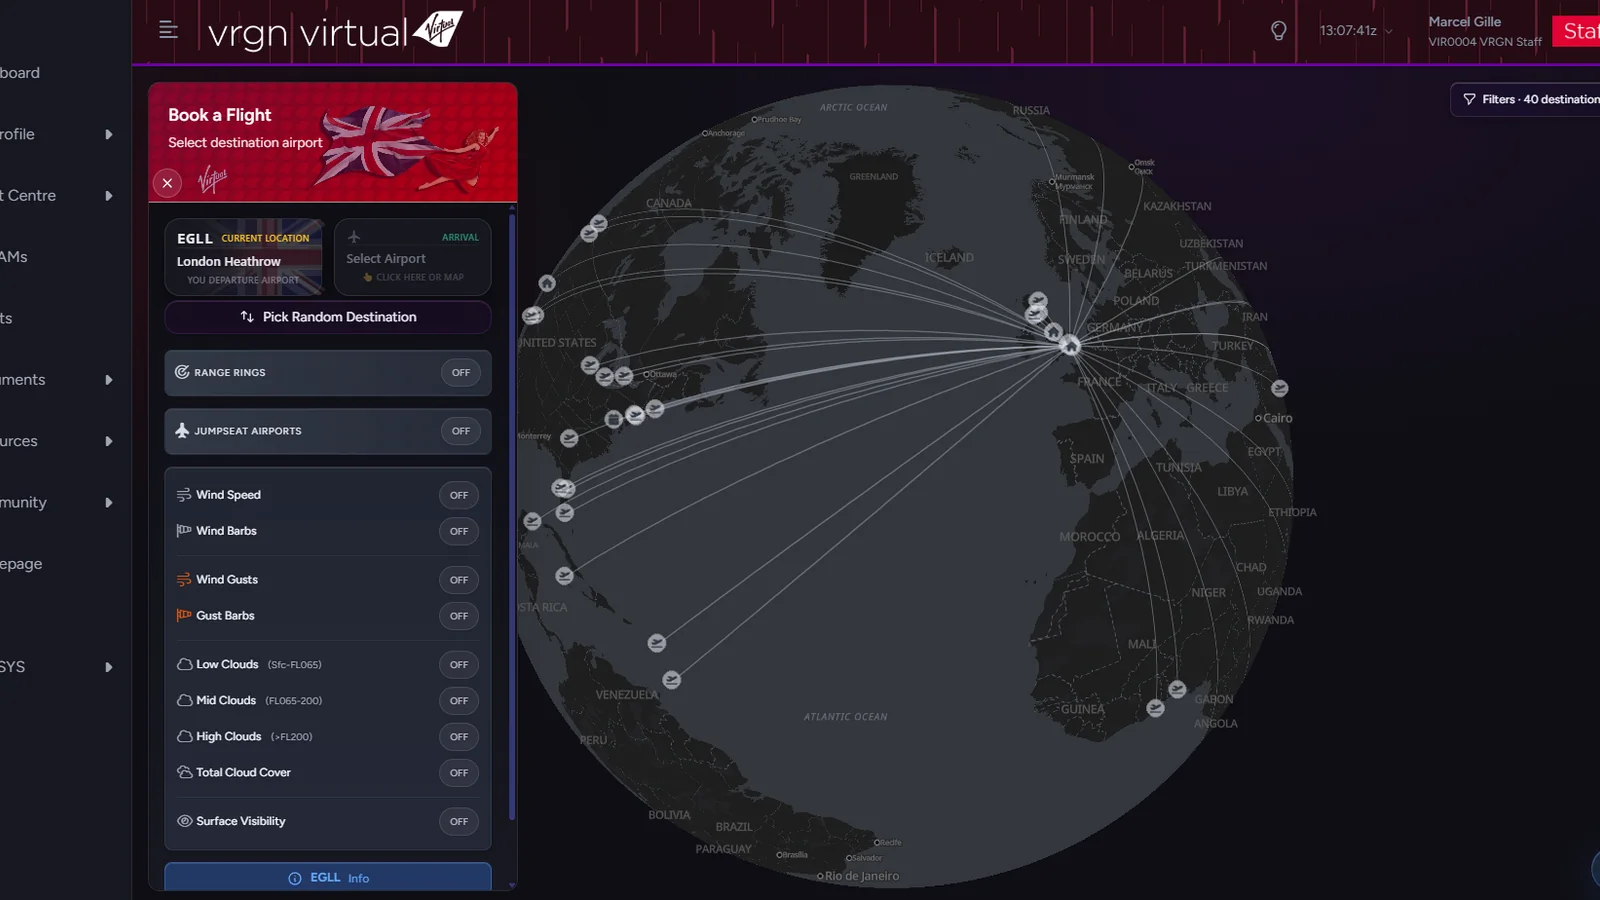The height and width of the screenshot is (900, 1600).
Task: Select the airport marker near Gabon
Action: pyautogui.click(x=1177, y=689)
